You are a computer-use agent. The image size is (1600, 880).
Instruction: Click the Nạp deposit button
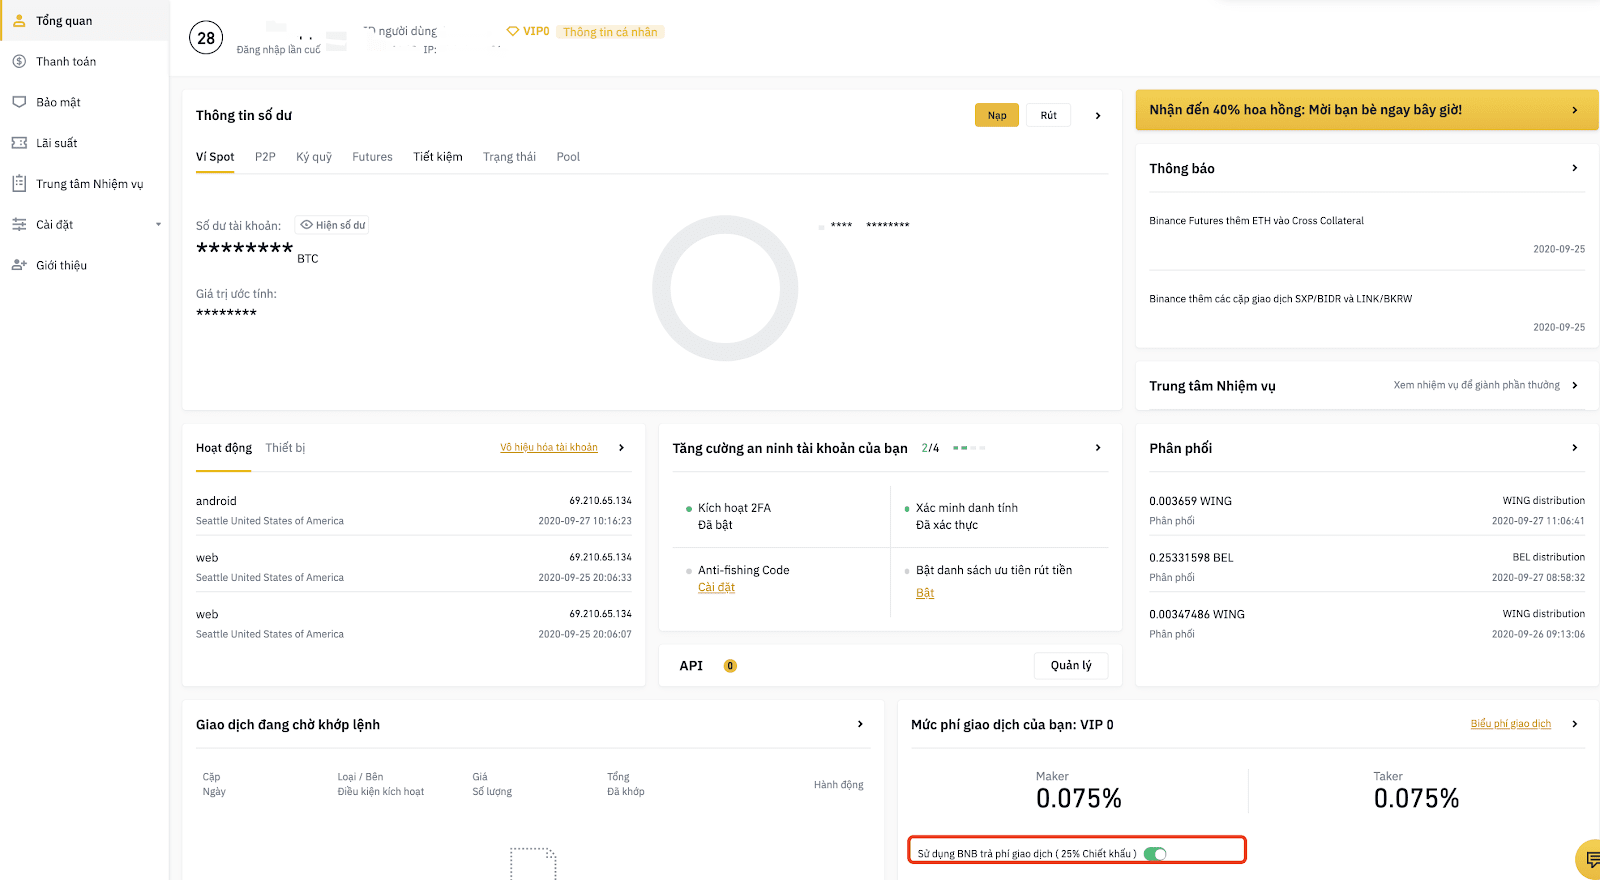point(997,115)
